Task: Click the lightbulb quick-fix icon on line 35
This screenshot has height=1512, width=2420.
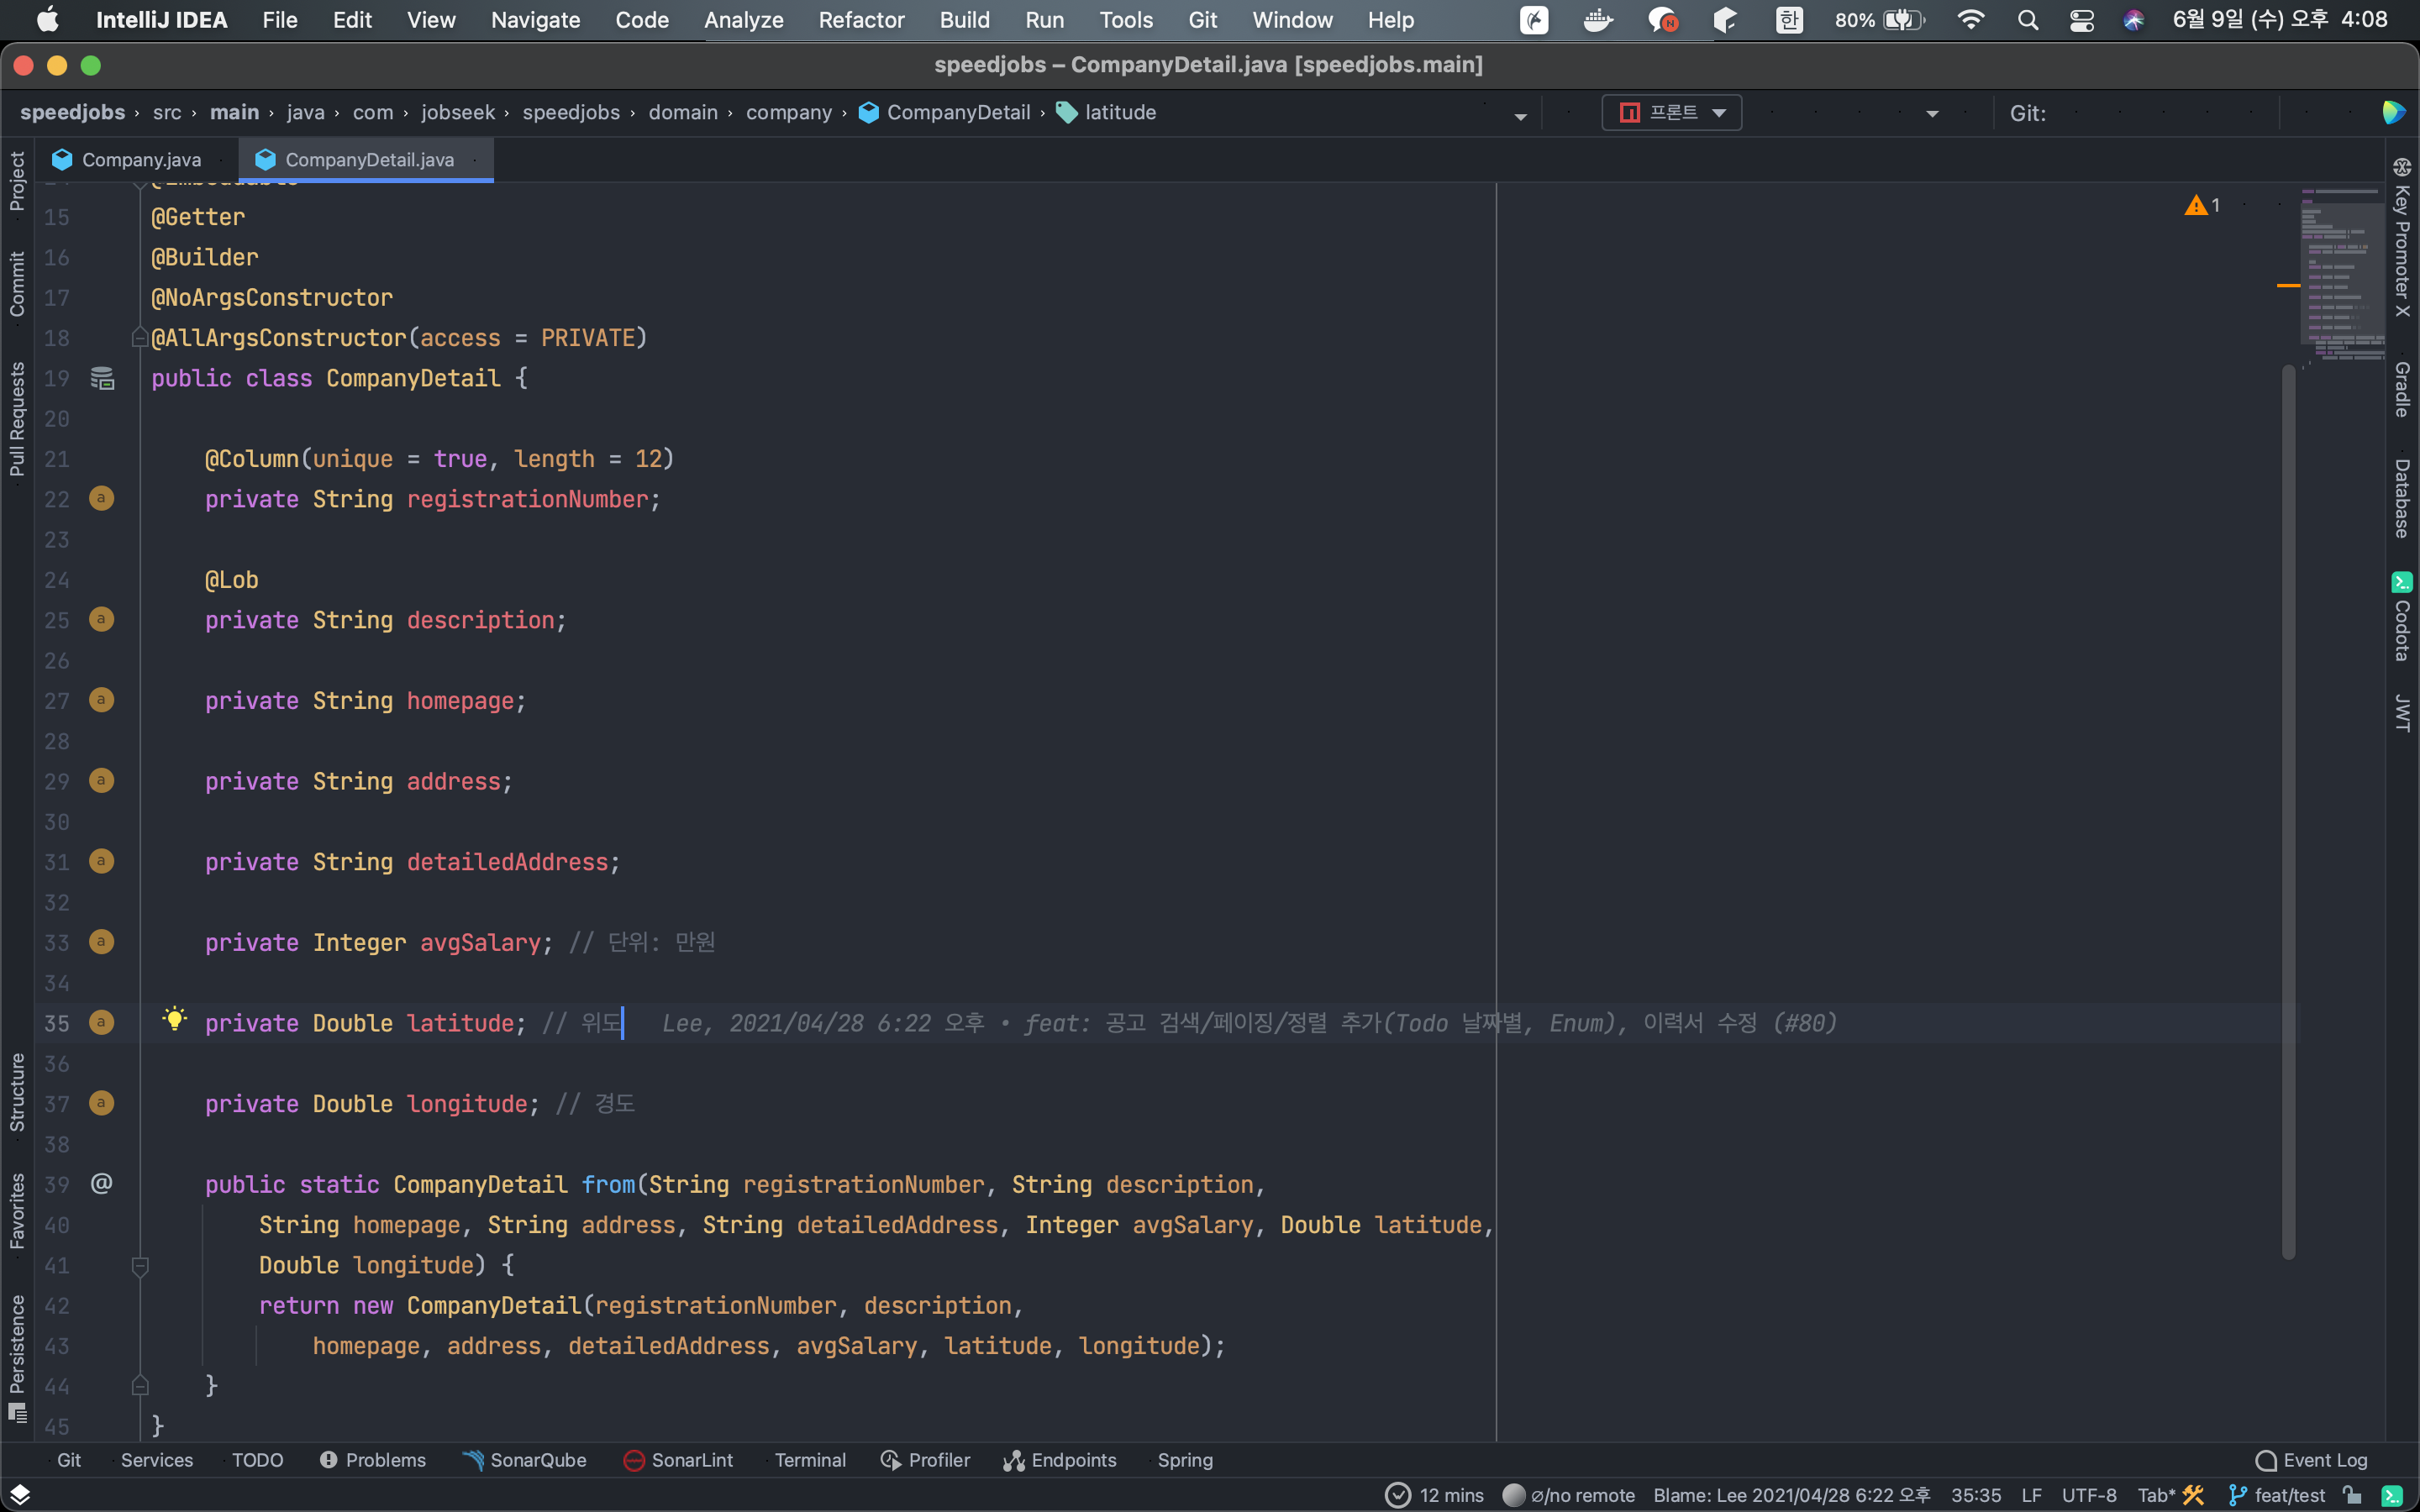Action: [x=174, y=1019]
